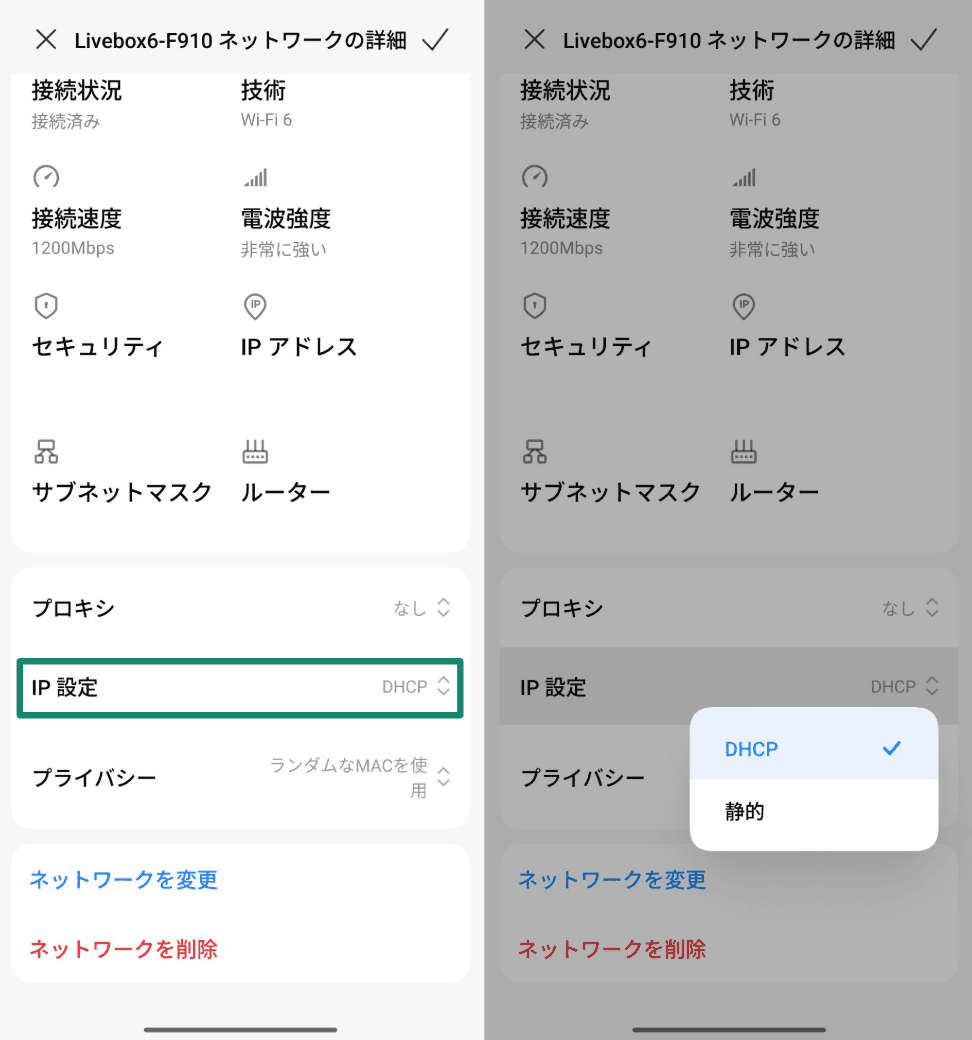Select DHCP from the IP settings popup
972x1040 pixels.
pyautogui.click(x=815, y=748)
